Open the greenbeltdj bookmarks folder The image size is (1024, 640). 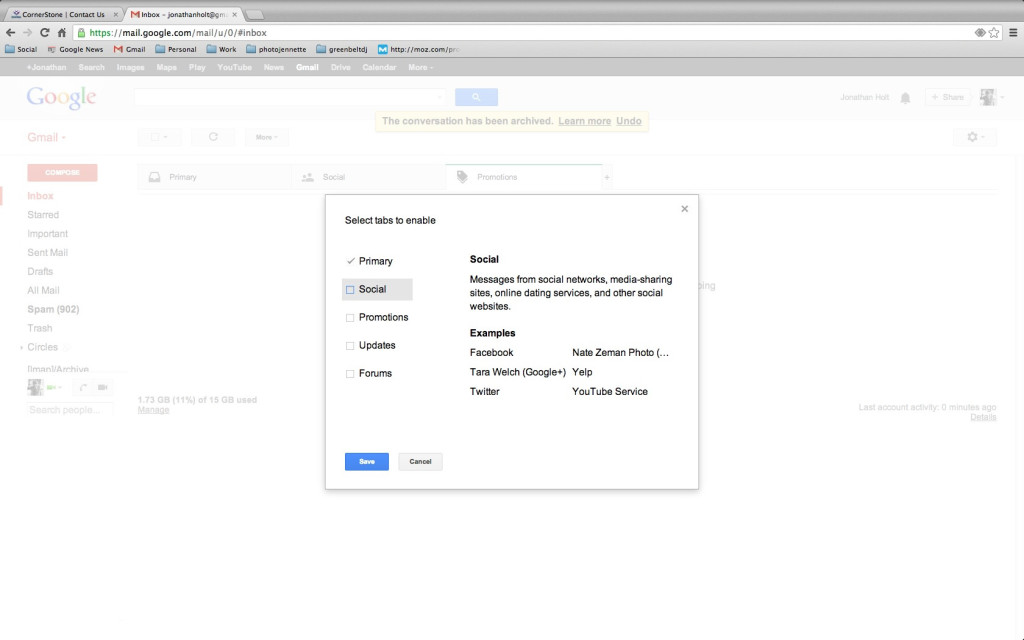pos(342,49)
